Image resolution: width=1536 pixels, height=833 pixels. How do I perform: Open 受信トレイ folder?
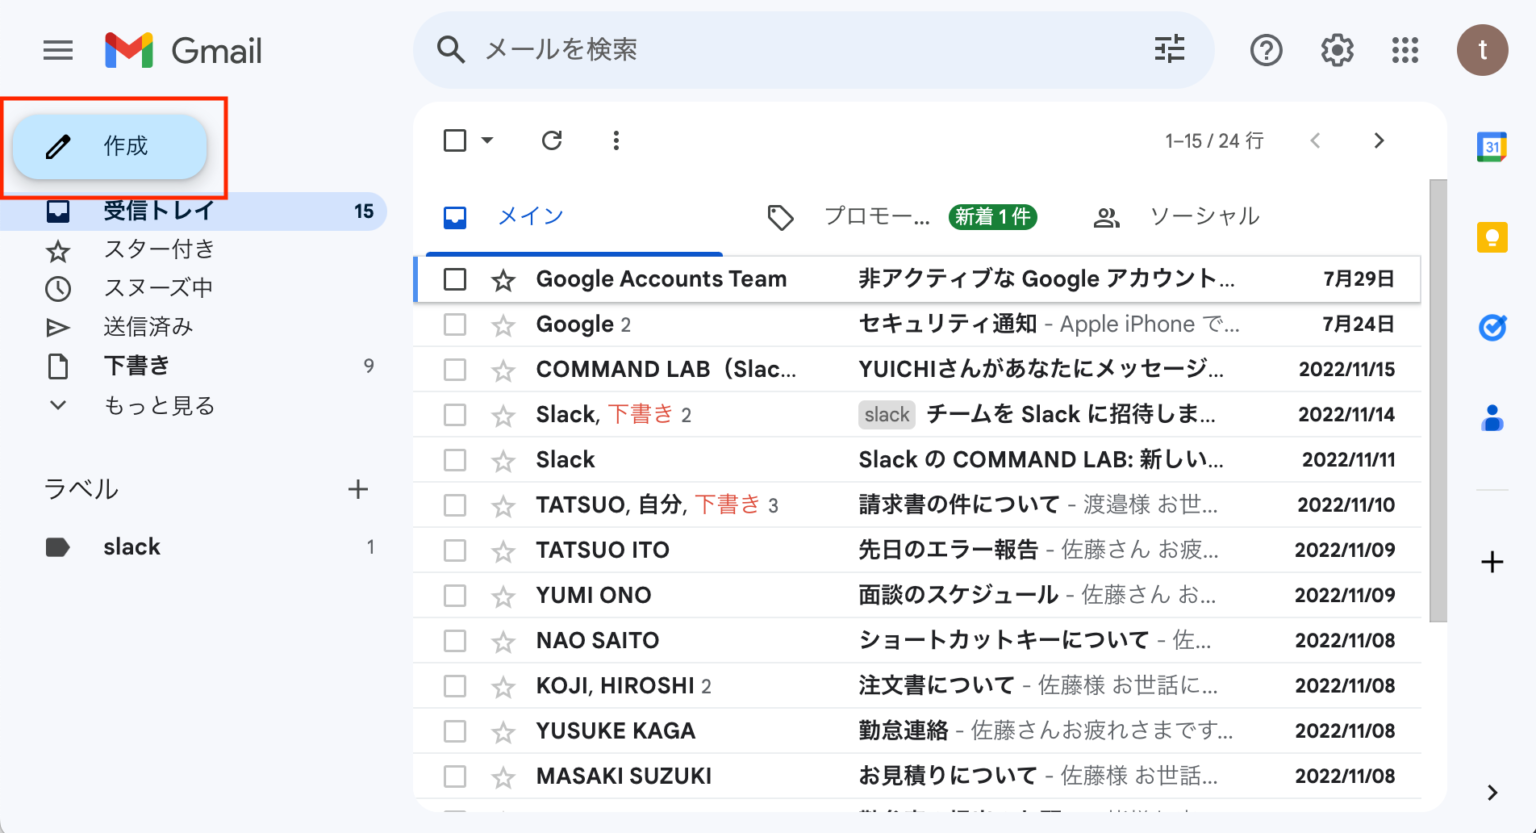tap(193, 211)
